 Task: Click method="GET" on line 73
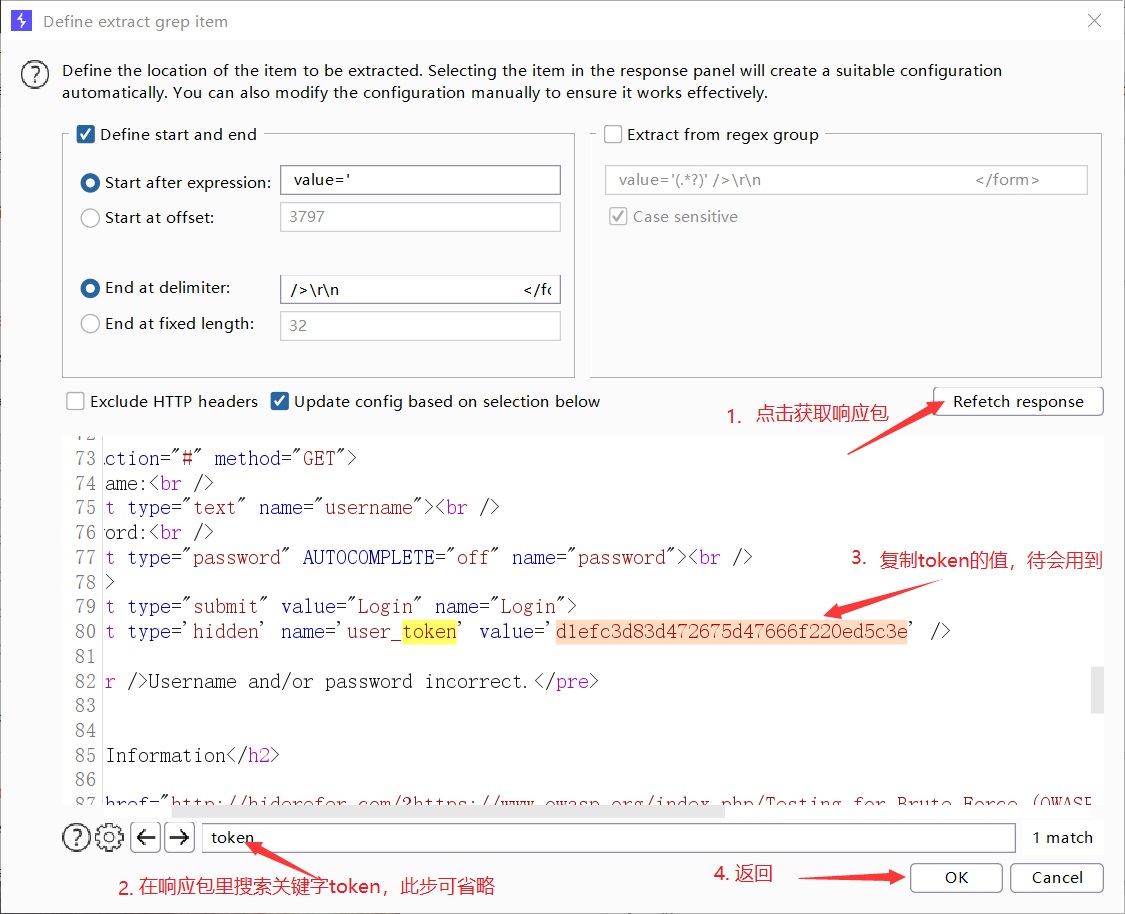tap(280, 458)
